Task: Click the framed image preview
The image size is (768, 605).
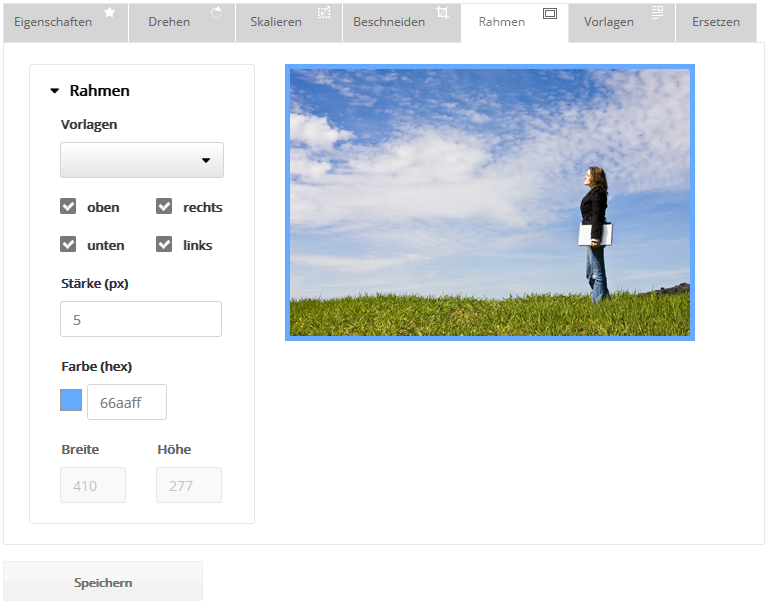Action: (490, 203)
